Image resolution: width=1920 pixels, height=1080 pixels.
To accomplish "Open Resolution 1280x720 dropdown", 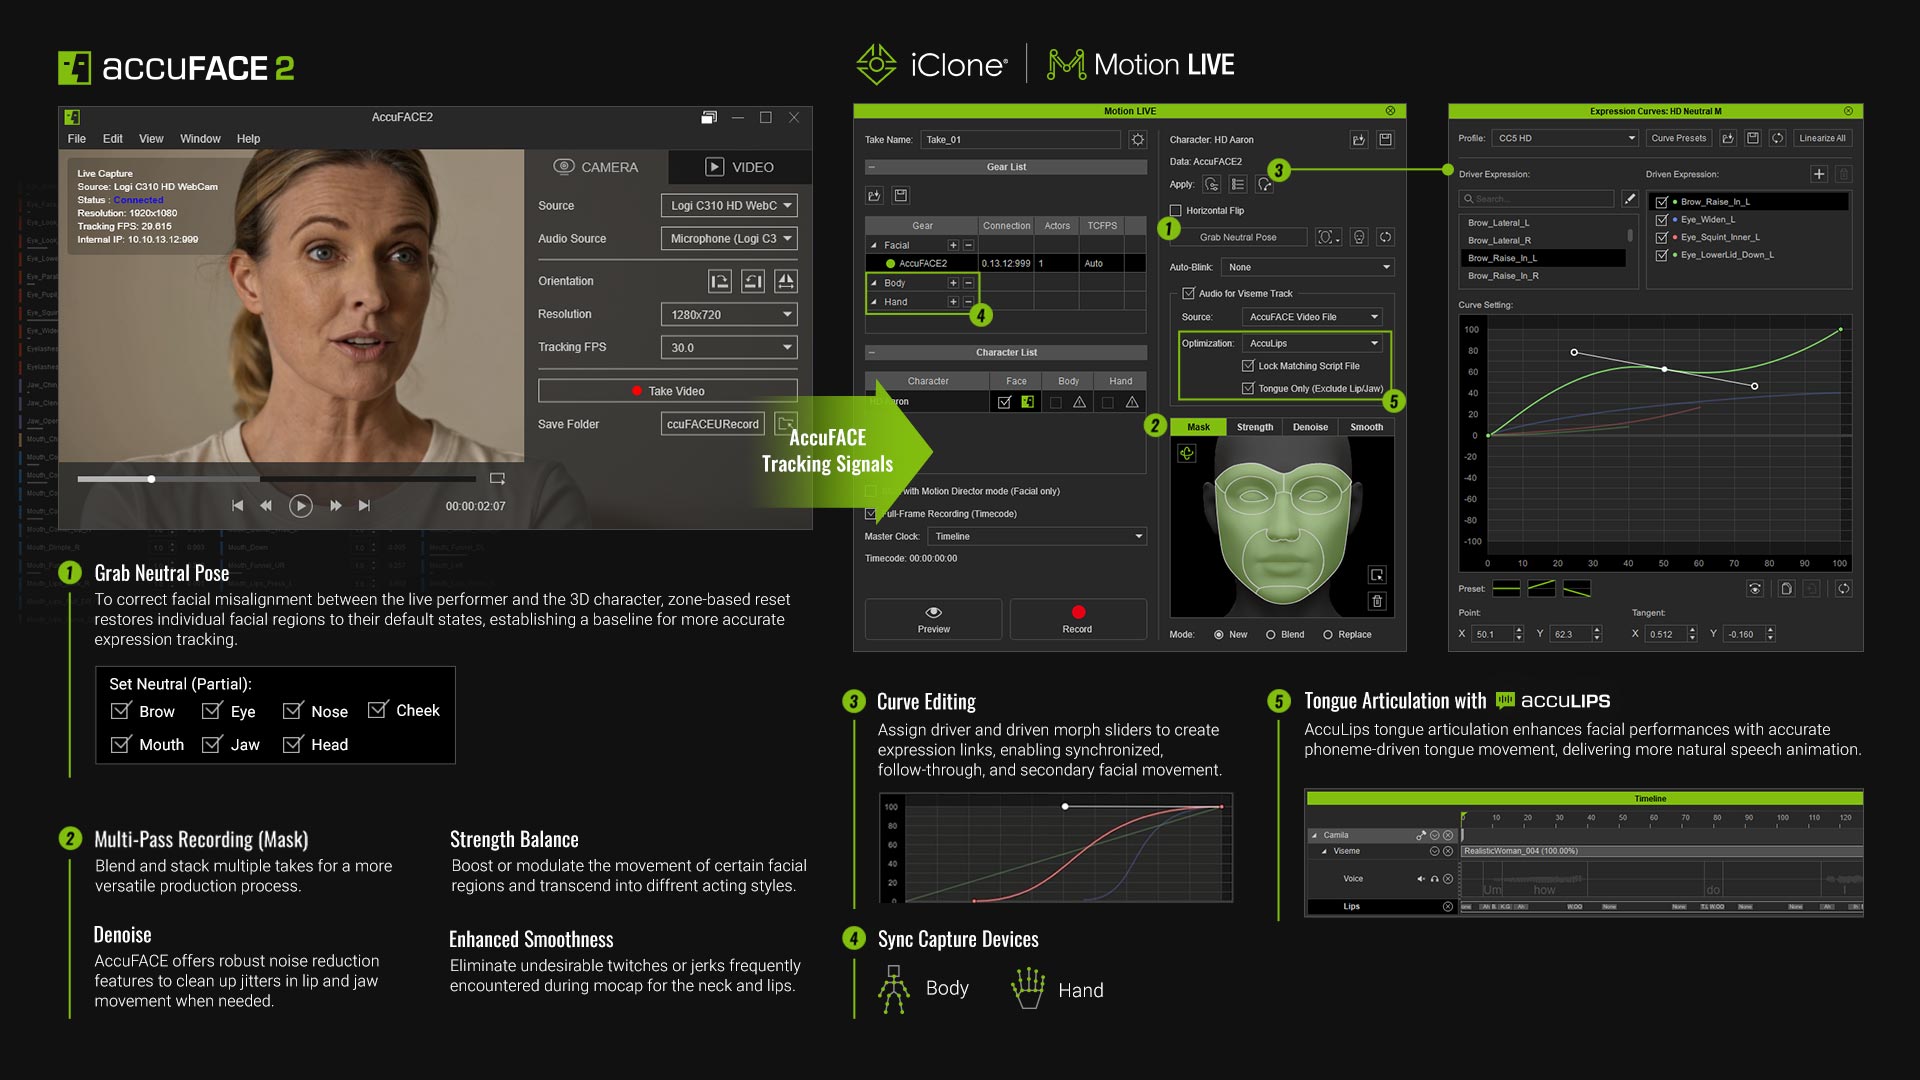I will 729,315.
